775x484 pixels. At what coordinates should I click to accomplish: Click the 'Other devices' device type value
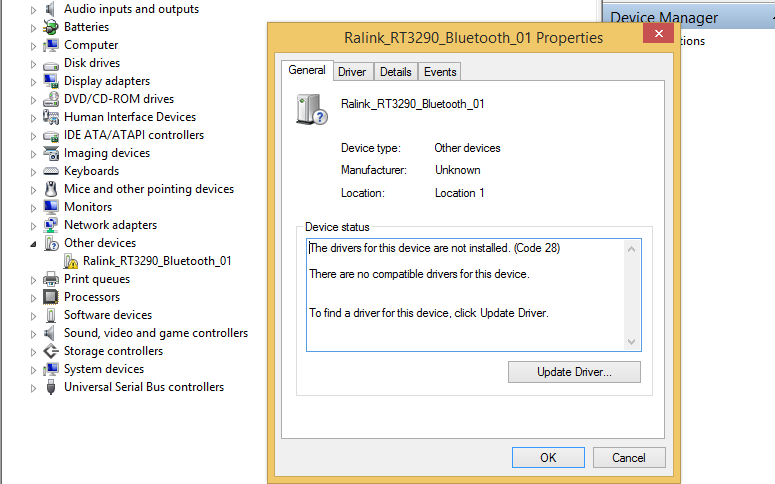467,148
